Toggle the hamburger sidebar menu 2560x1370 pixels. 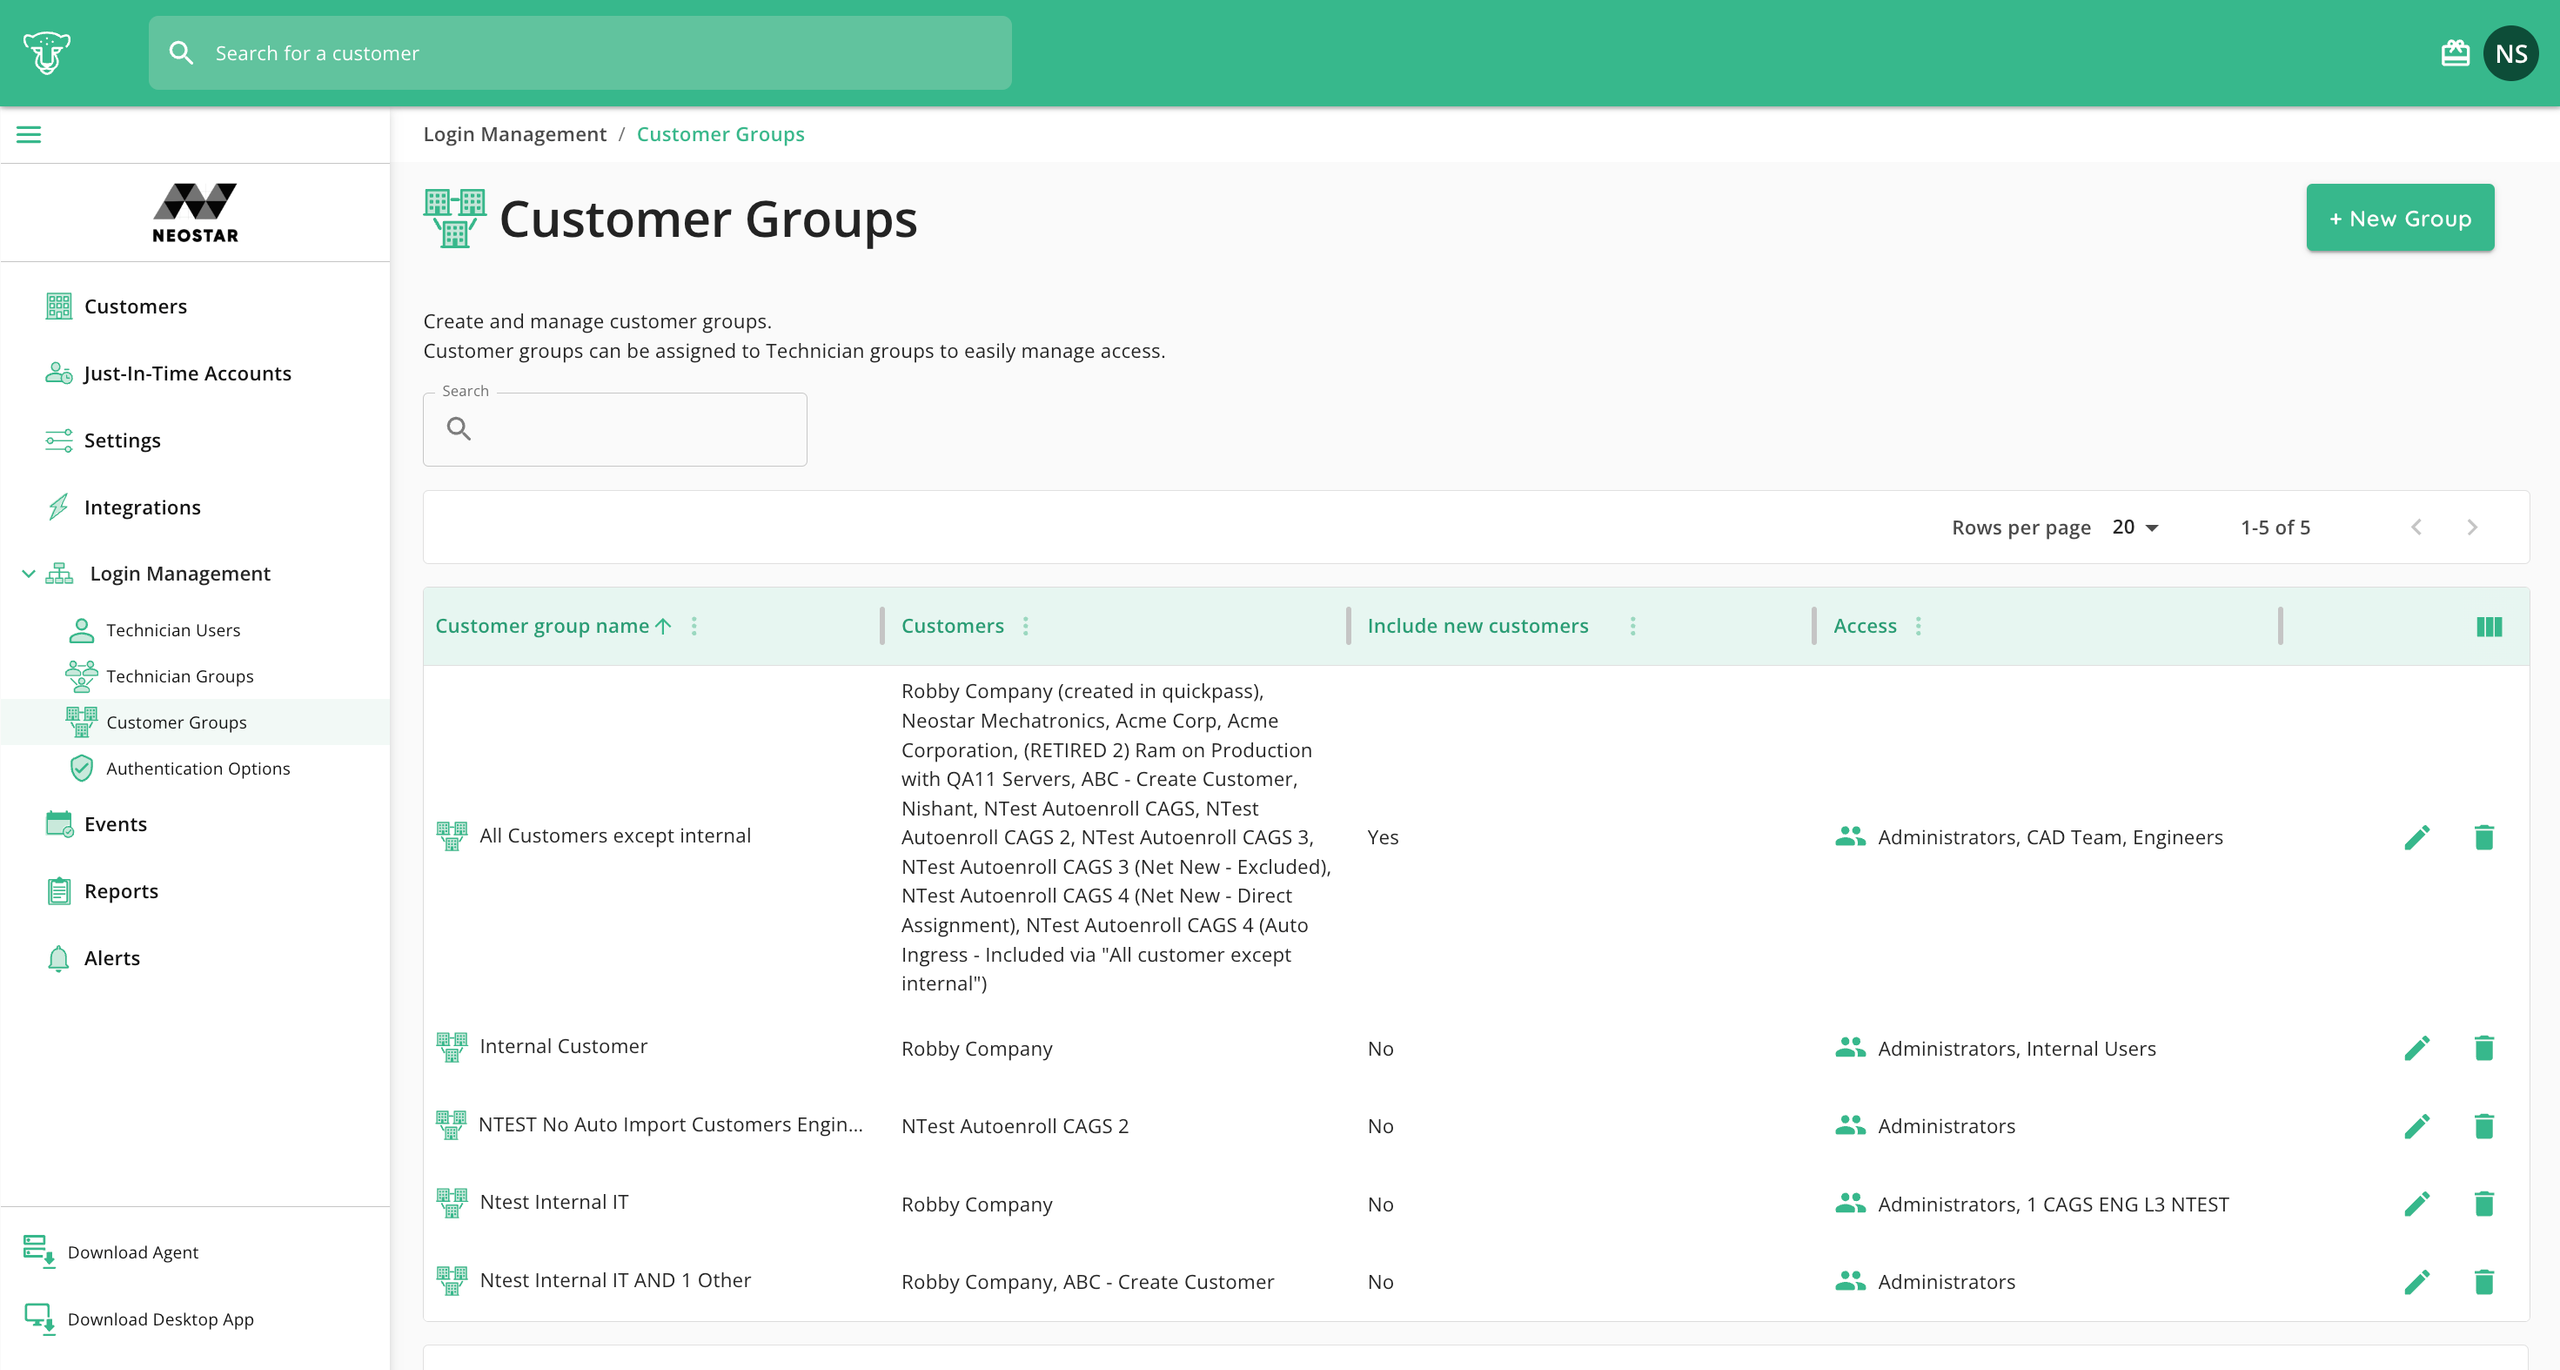pos(29,134)
